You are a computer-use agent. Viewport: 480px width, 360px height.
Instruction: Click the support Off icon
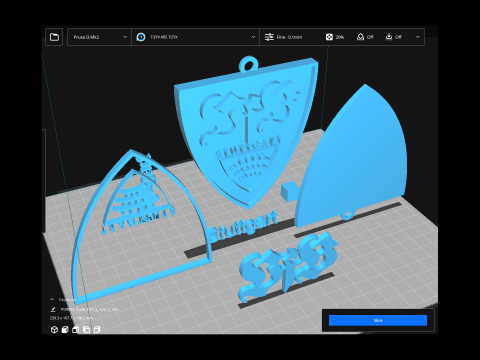[360, 37]
